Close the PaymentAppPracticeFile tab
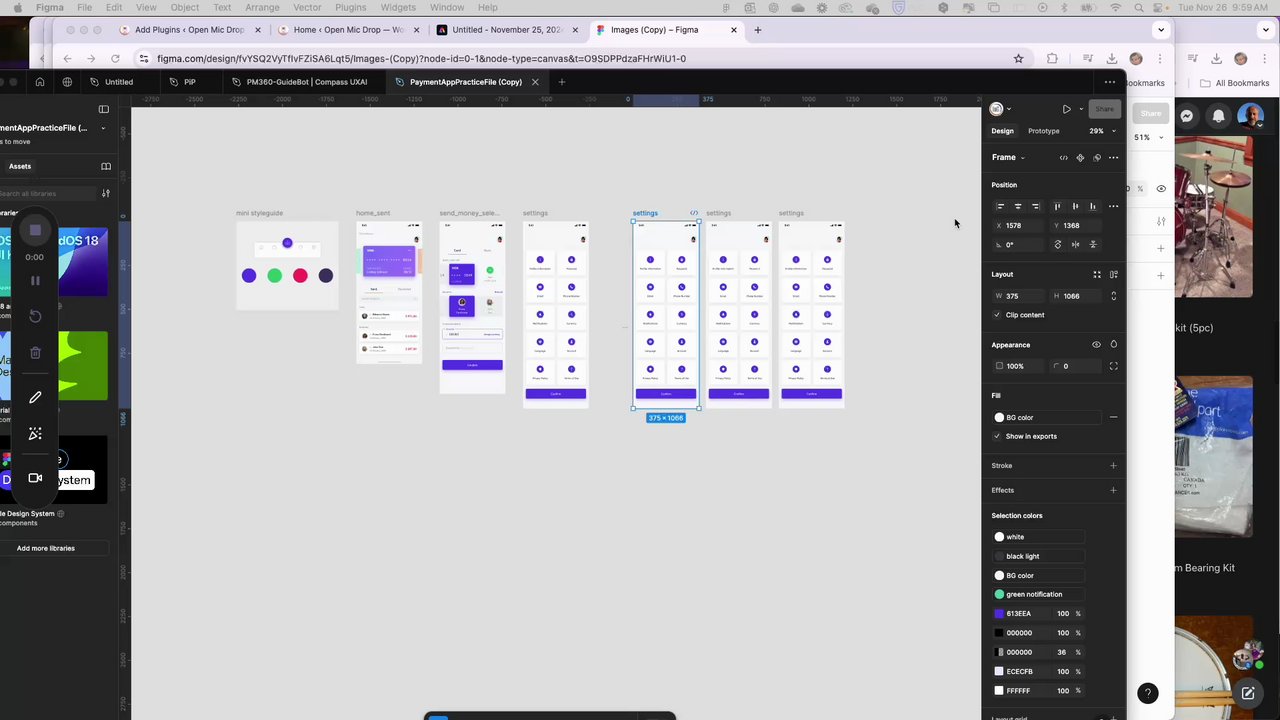 [x=535, y=82]
